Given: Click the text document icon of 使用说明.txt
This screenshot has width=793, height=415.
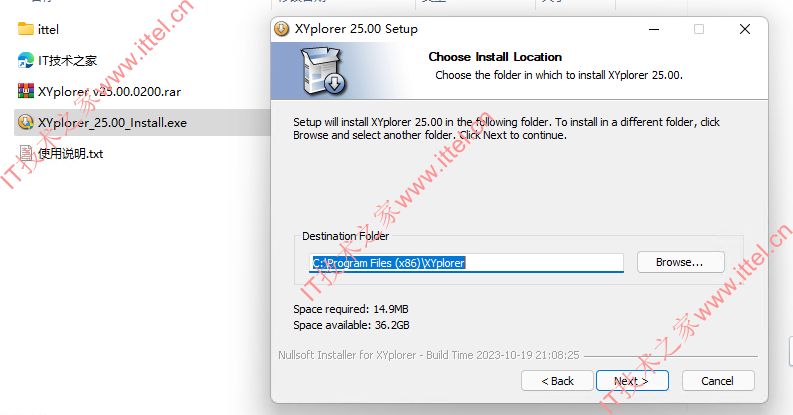Looking at the screenshot, I should tap(25, 153).
